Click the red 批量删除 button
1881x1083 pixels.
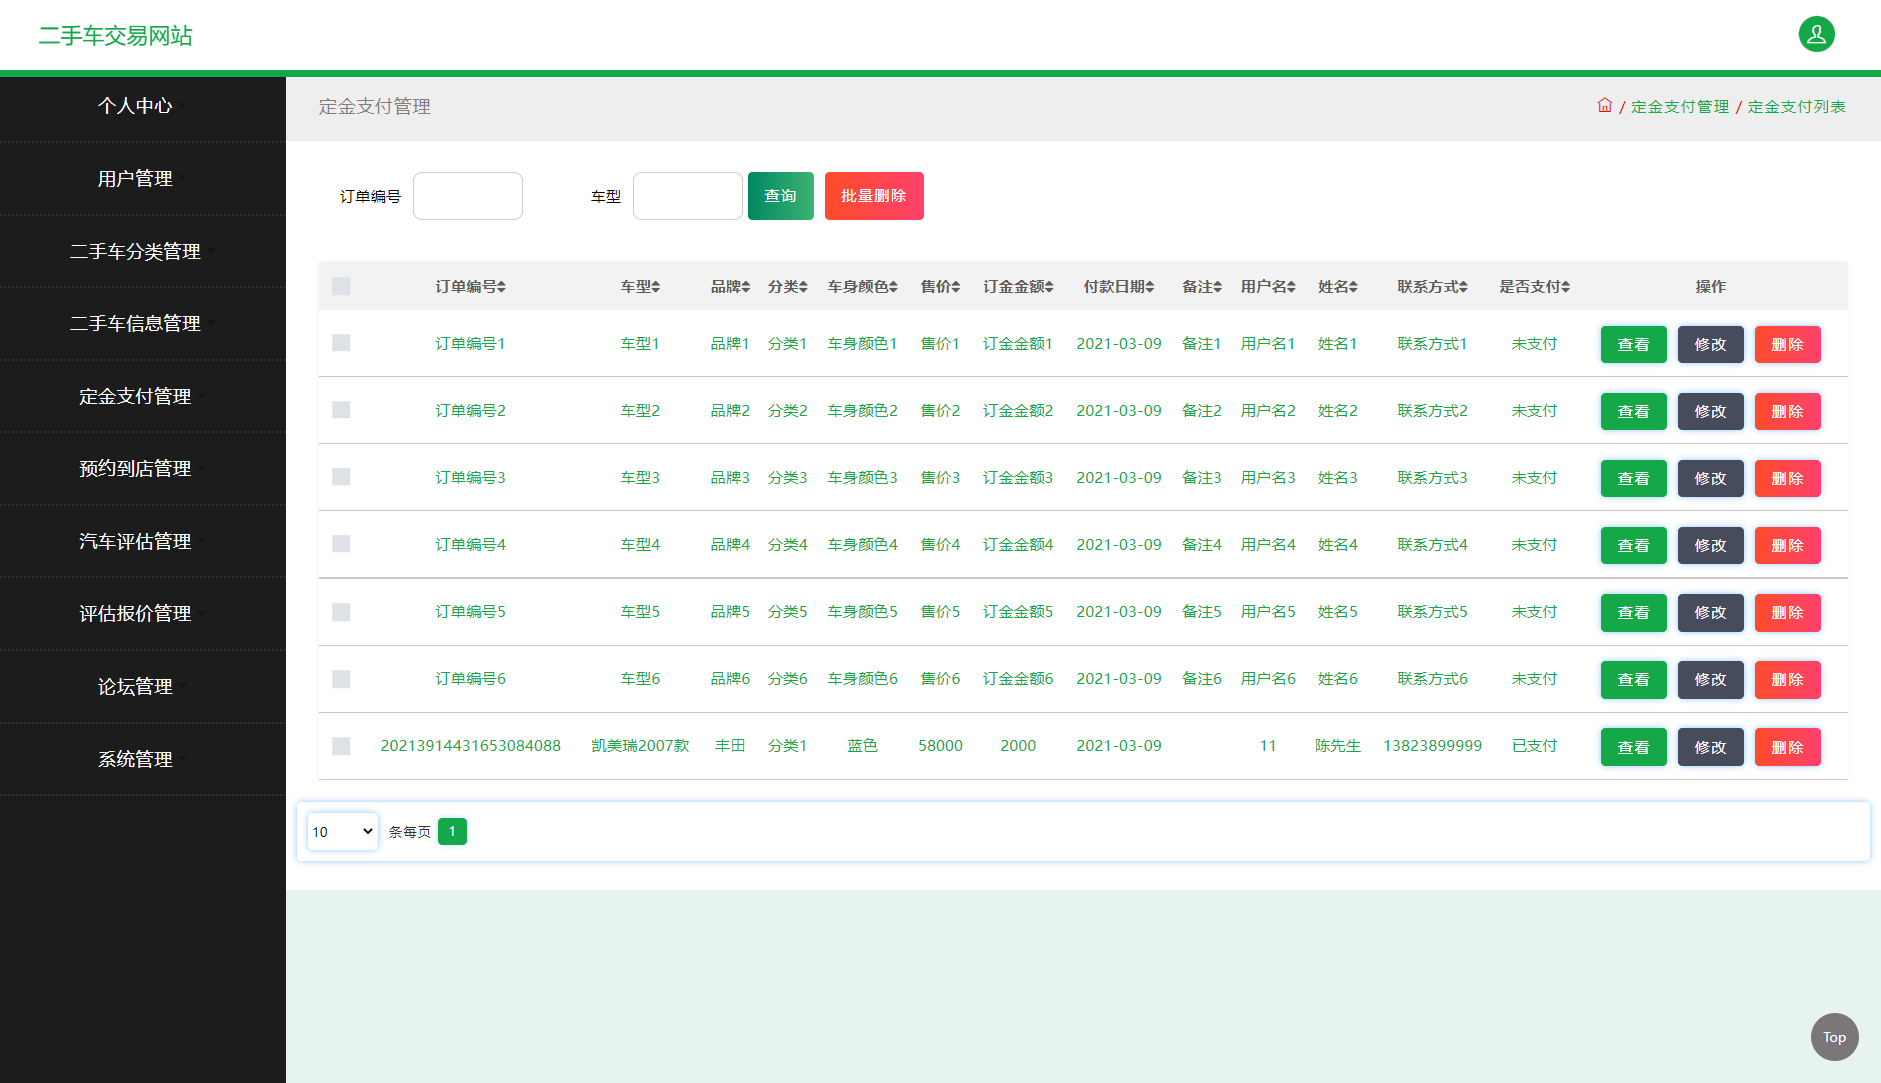pos(874,196)
